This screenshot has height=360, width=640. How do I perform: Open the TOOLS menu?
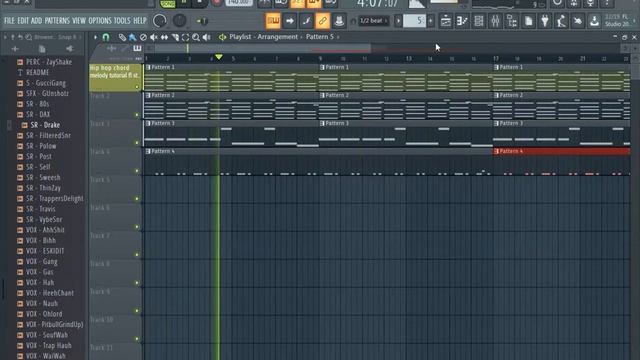tap(122, 20)
